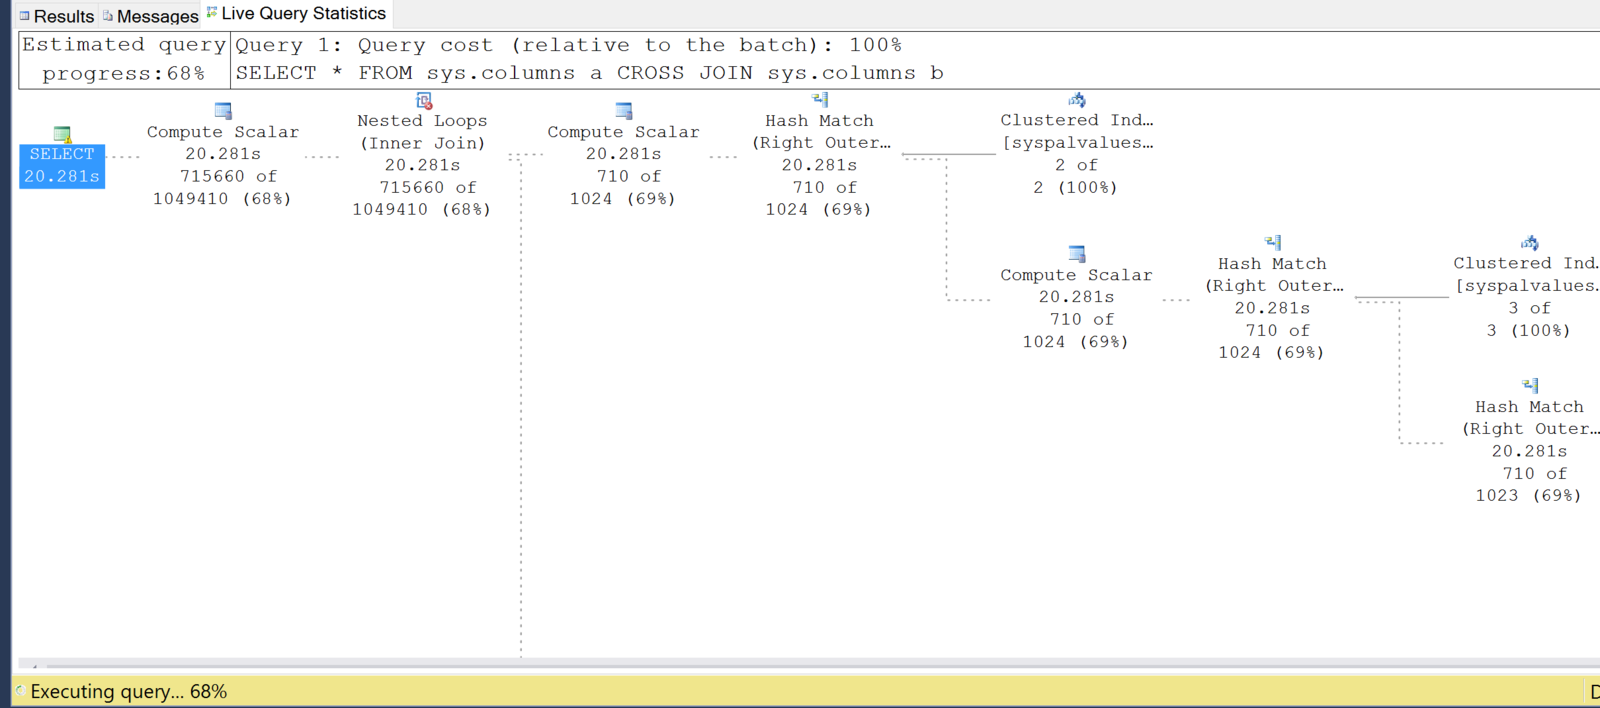Click the Messages tab icon
The height and width of the screenshot is (708, 1600).
point(108,15)
